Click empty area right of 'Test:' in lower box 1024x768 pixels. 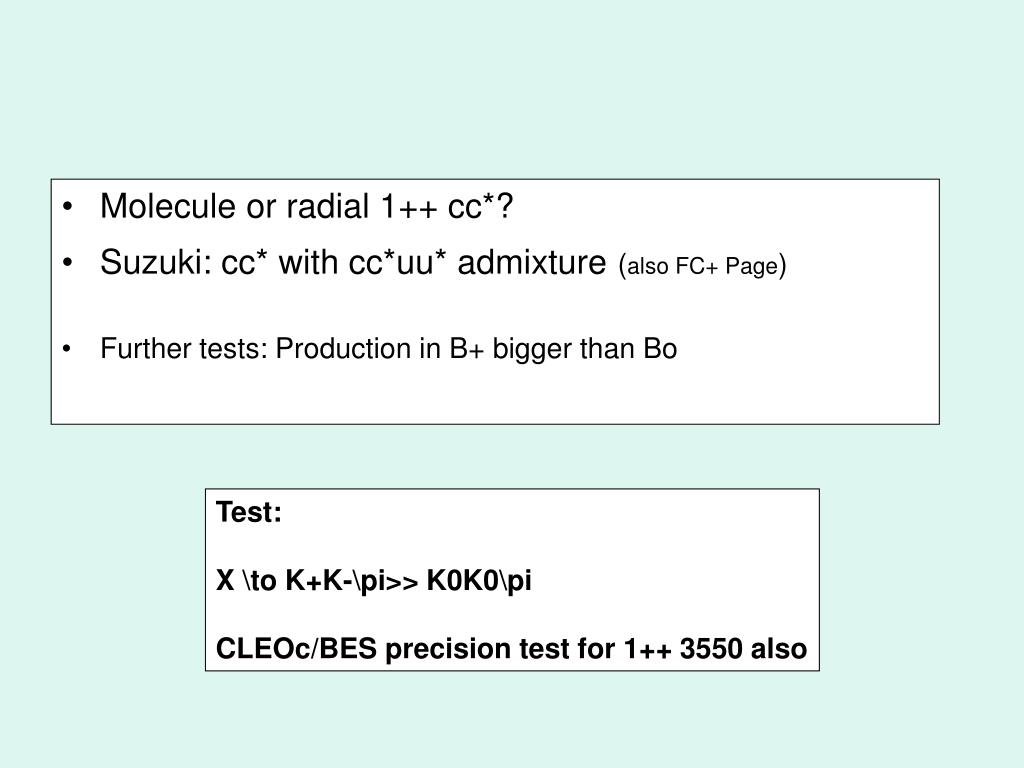point(549,512)
